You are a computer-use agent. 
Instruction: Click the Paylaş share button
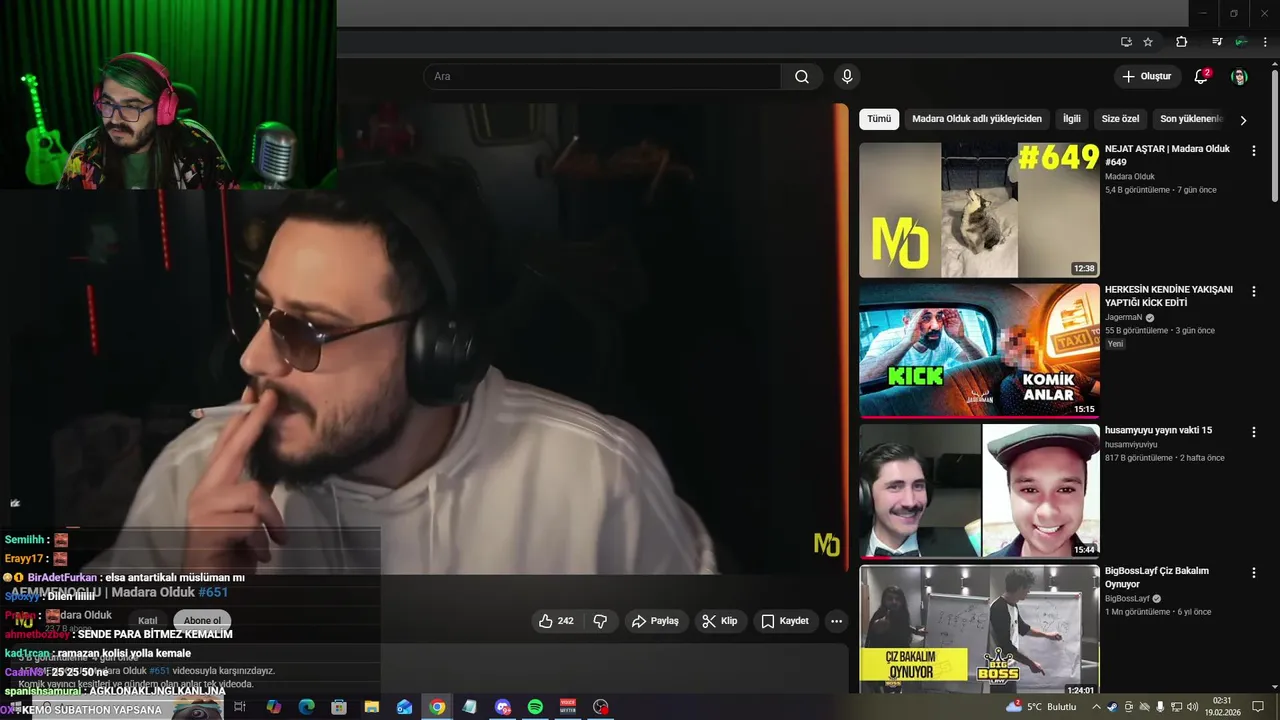tap(655, 621)
